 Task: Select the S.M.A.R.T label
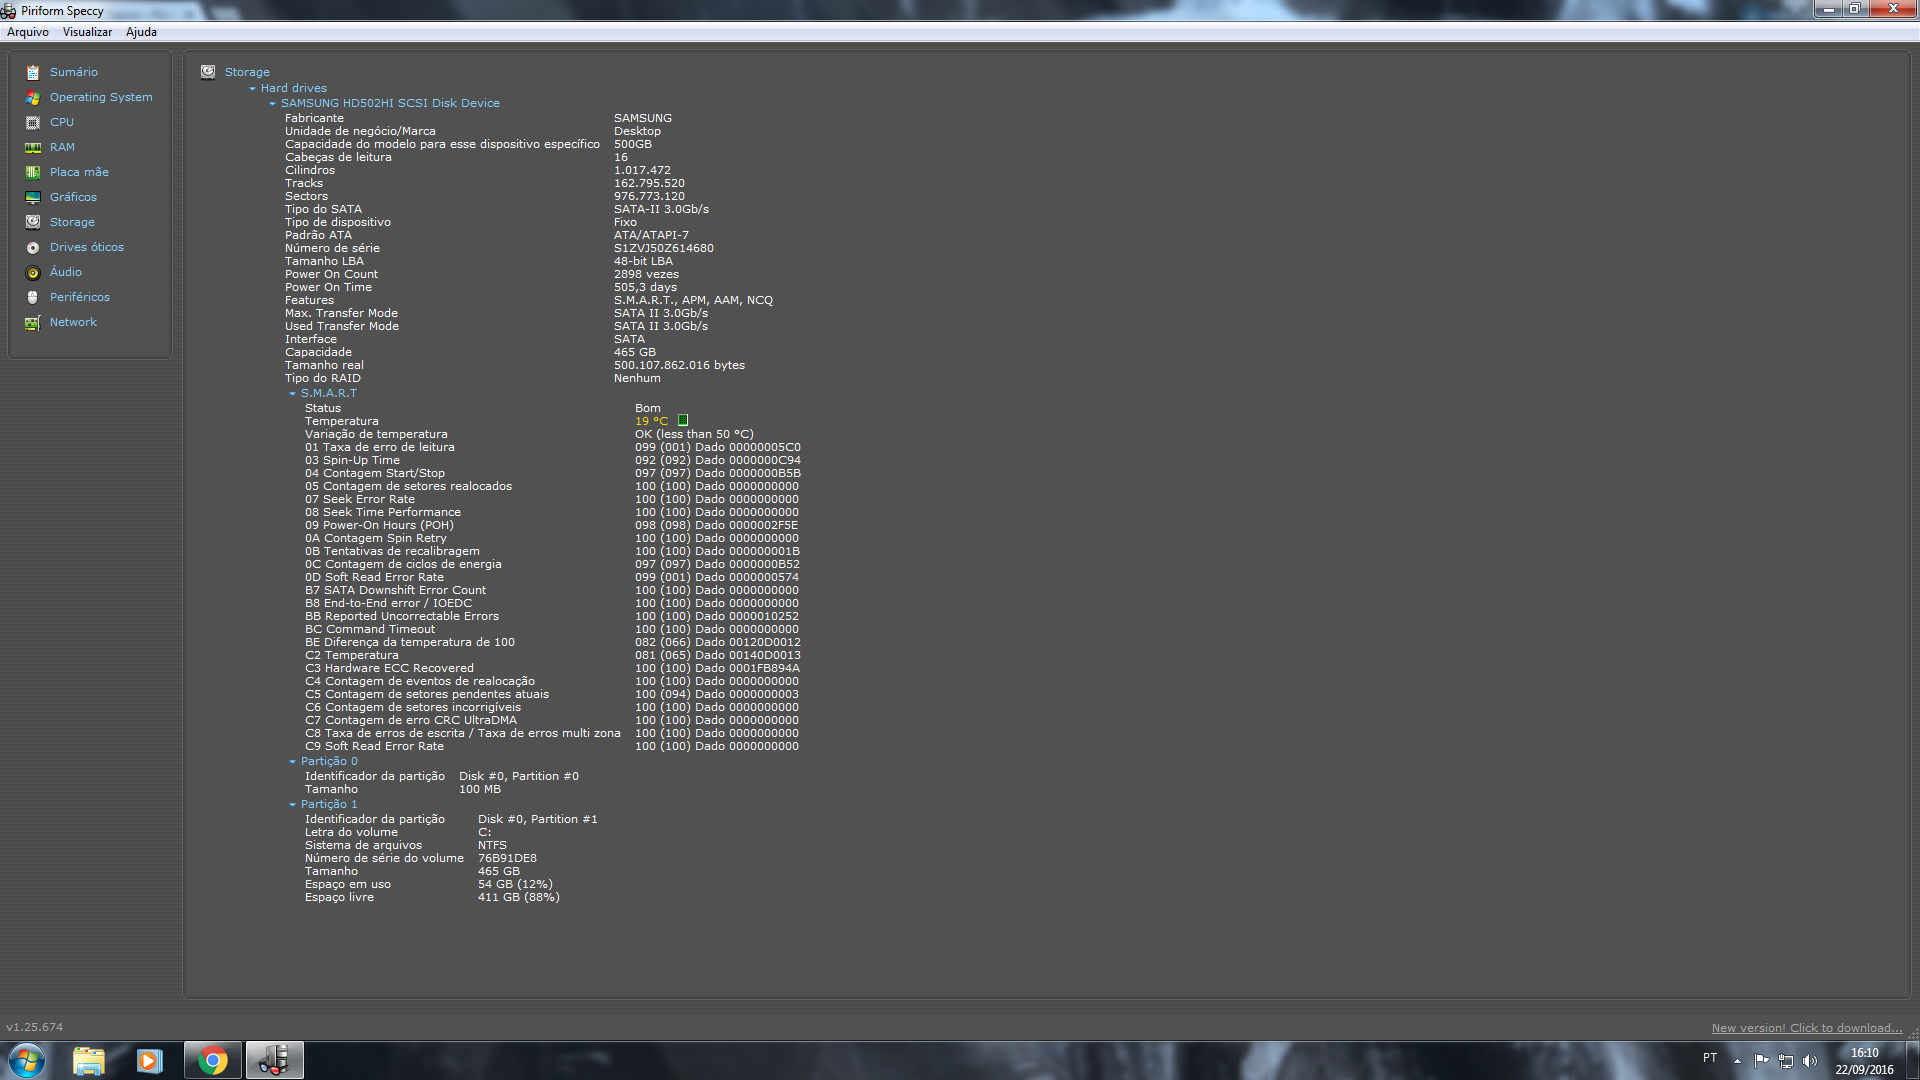(x=329, y=393)
